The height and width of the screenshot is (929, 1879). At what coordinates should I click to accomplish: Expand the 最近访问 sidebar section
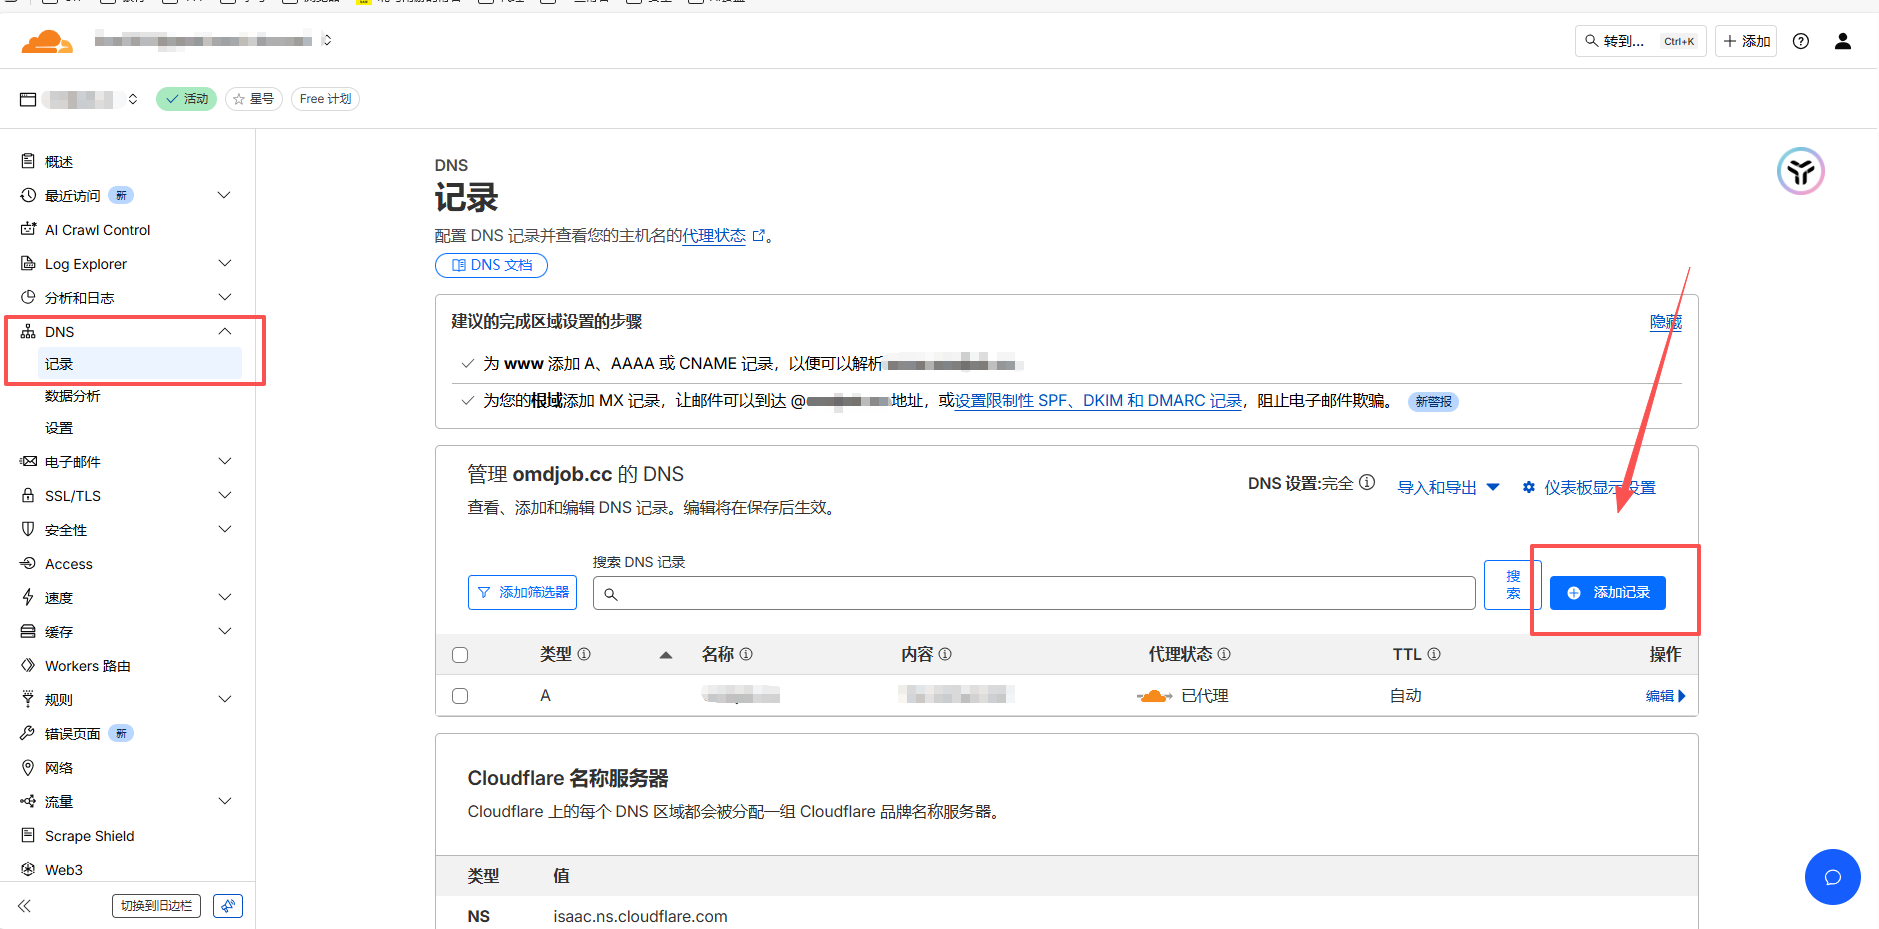pos(225,195)
